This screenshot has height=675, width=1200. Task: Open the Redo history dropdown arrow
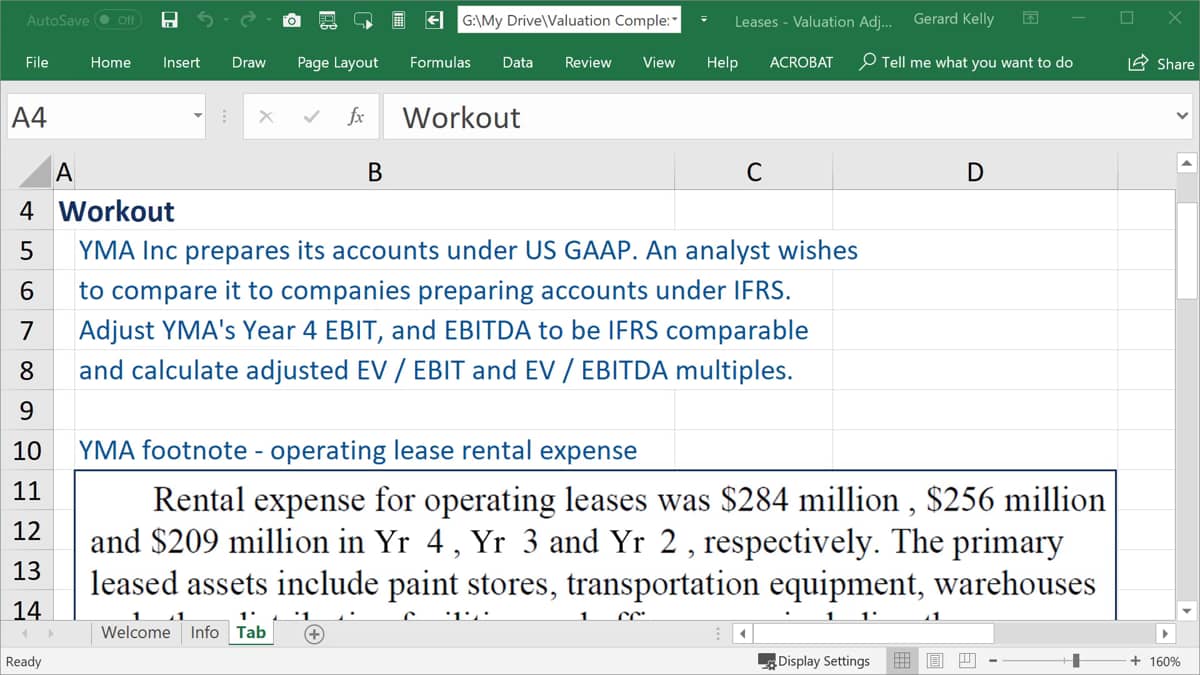click(269, 20)
